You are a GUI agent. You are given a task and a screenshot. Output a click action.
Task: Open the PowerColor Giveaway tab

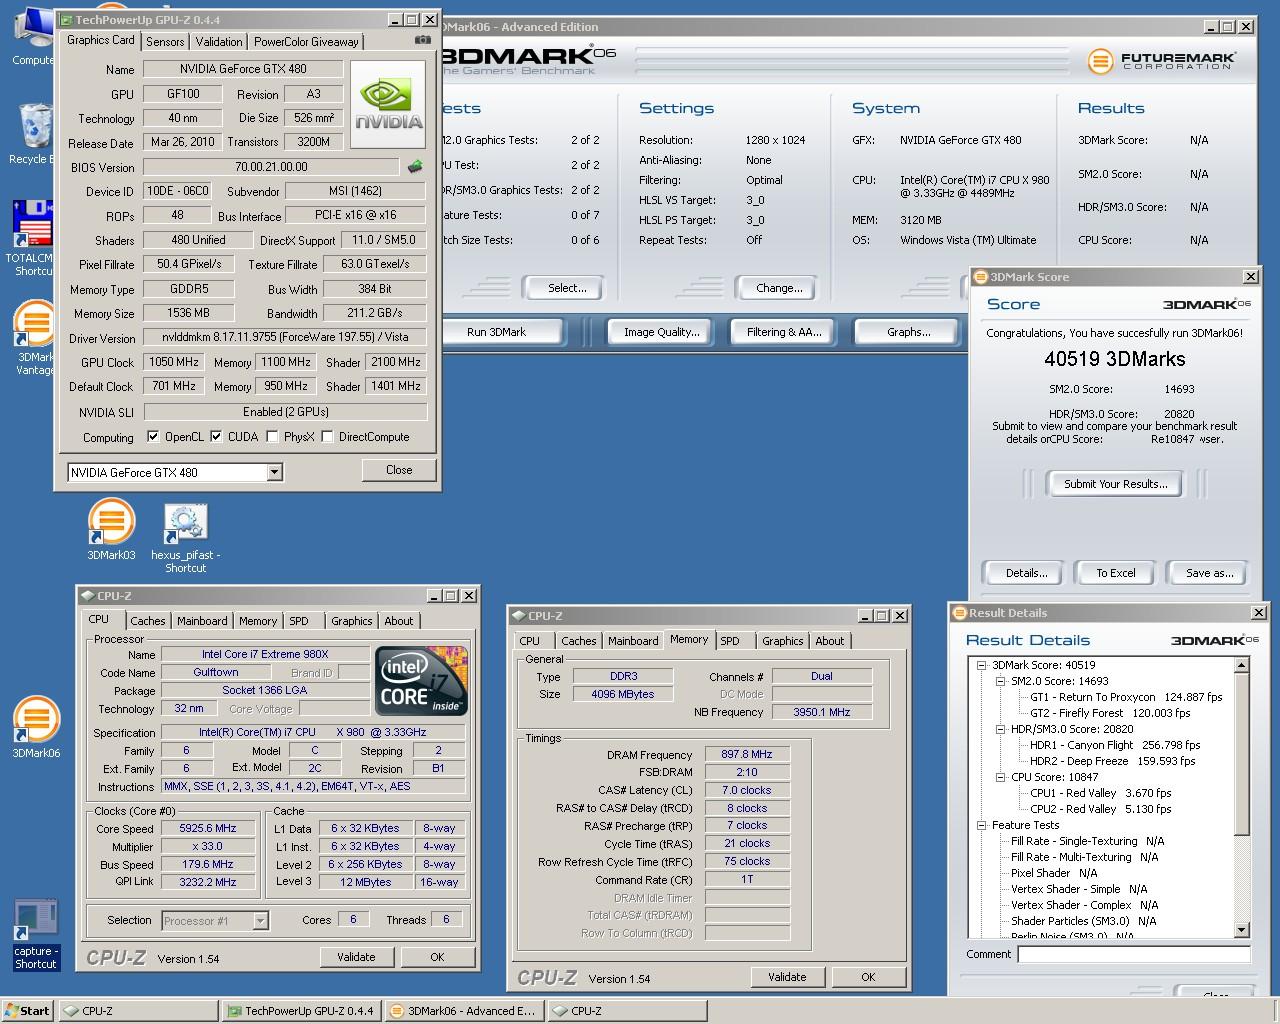[x=306, y=42]
